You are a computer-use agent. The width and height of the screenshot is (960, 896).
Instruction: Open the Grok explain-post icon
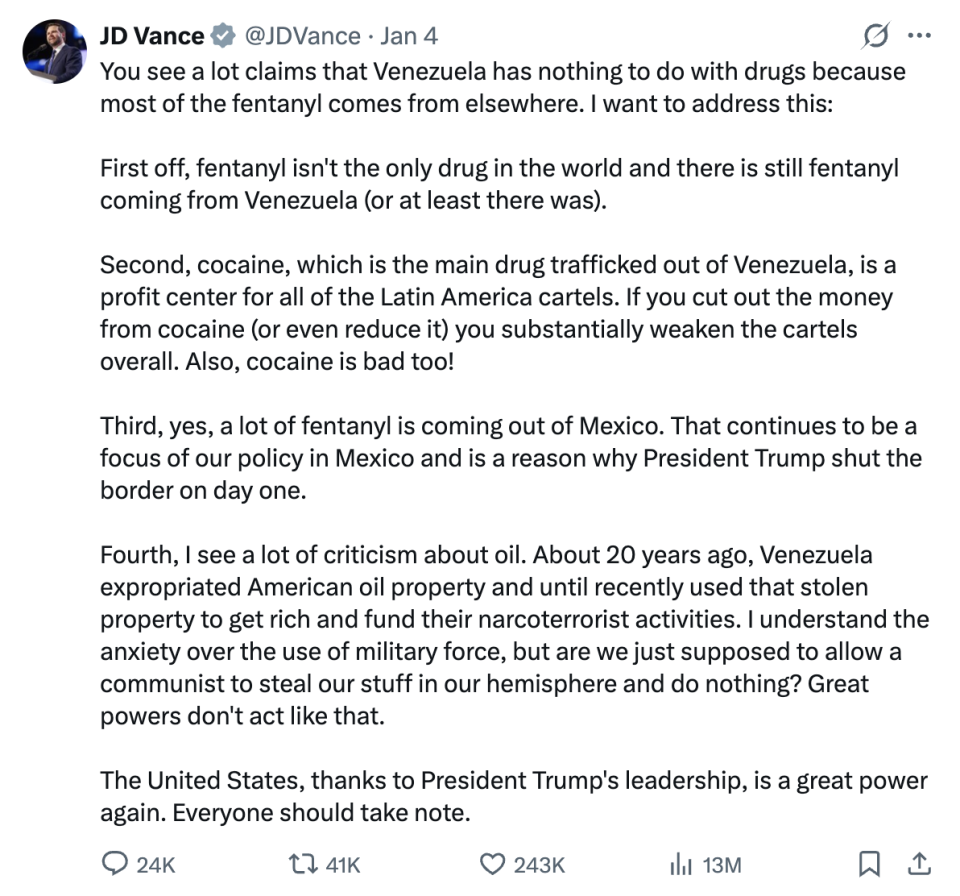pyautogui.click(x=876, y=37)
